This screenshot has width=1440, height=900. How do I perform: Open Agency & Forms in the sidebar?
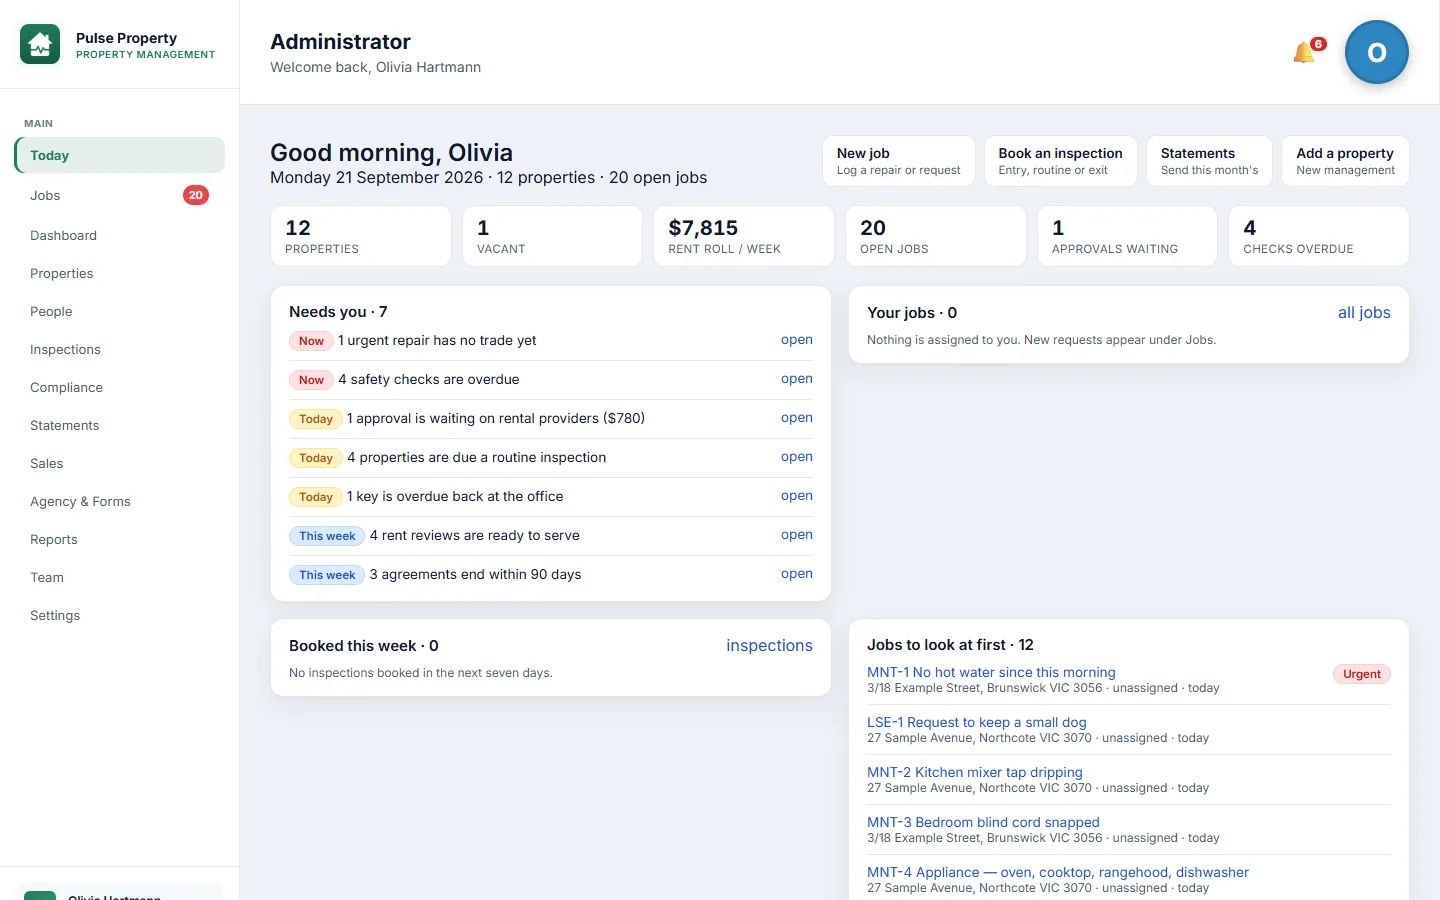[120, 501]
